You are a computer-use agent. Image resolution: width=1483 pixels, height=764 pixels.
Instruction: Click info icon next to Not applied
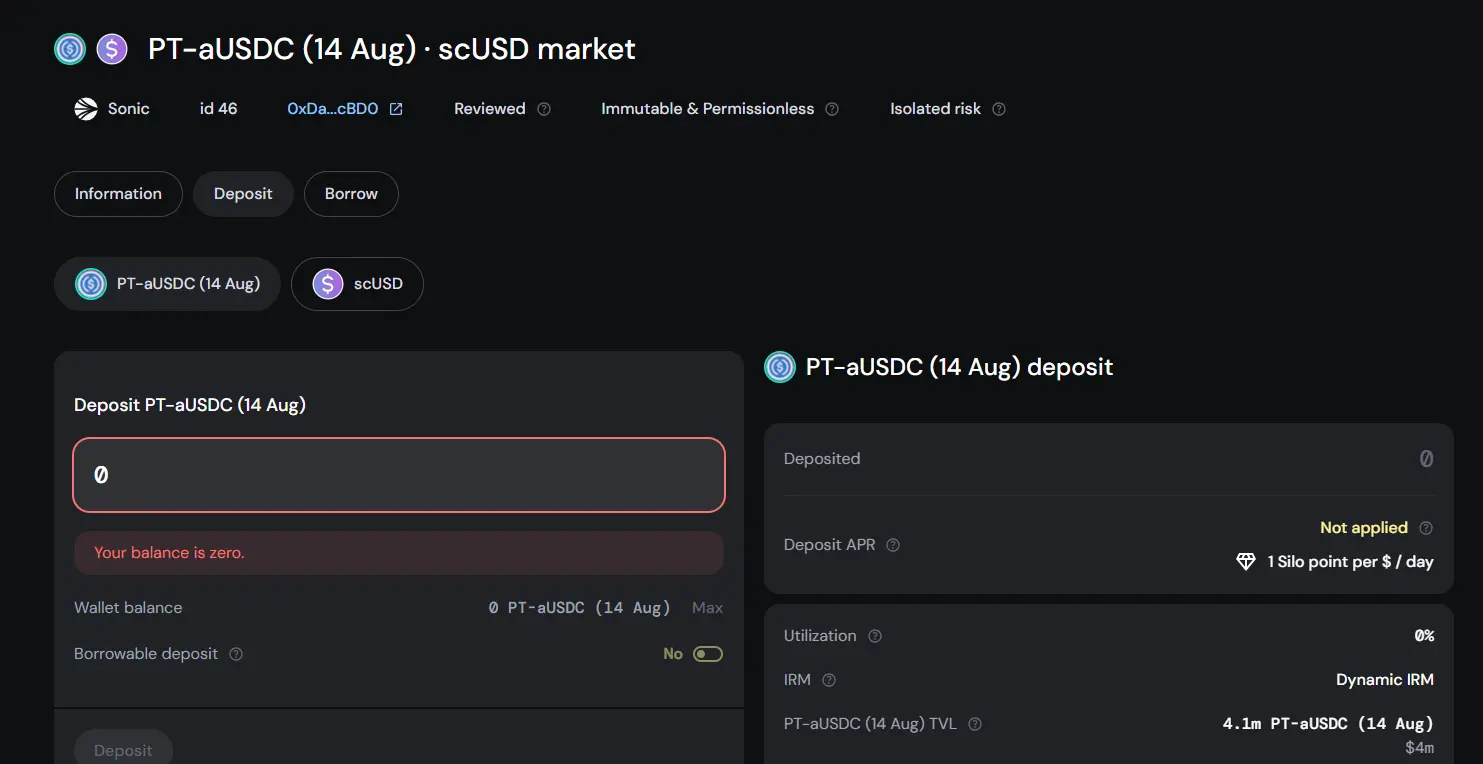click(x=1426, y=528)
